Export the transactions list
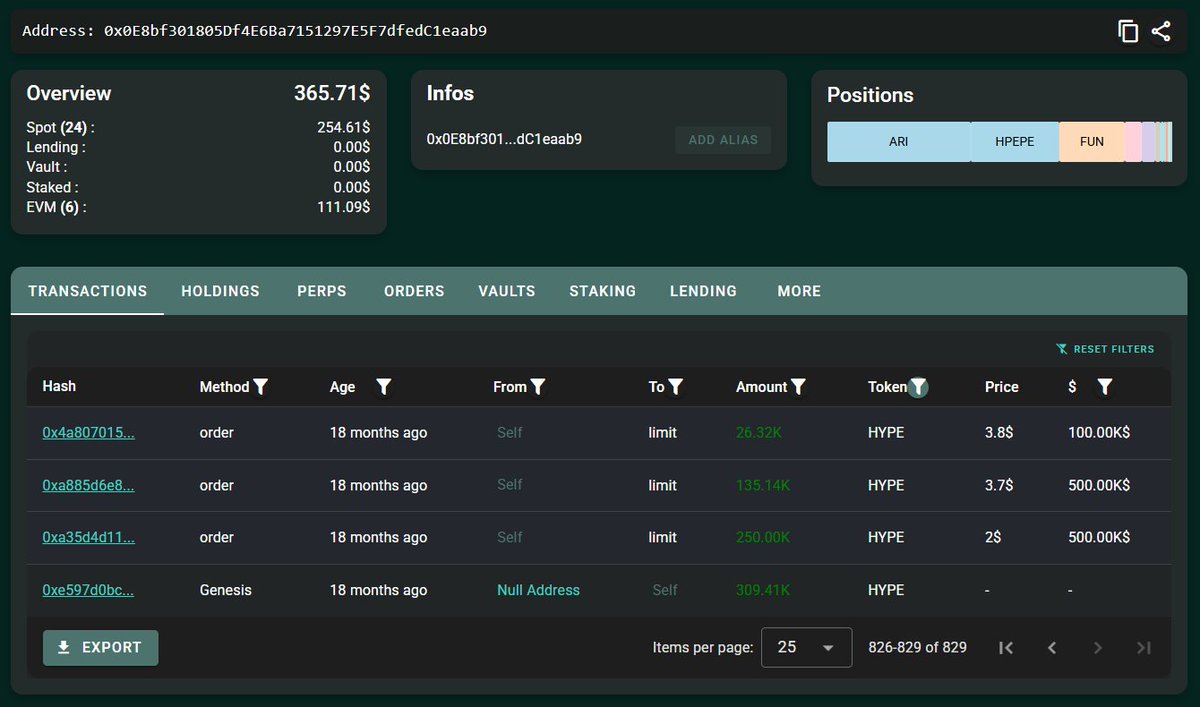Screen dimensions: 1200x707 pyautogui.click(x=101, y=648)
